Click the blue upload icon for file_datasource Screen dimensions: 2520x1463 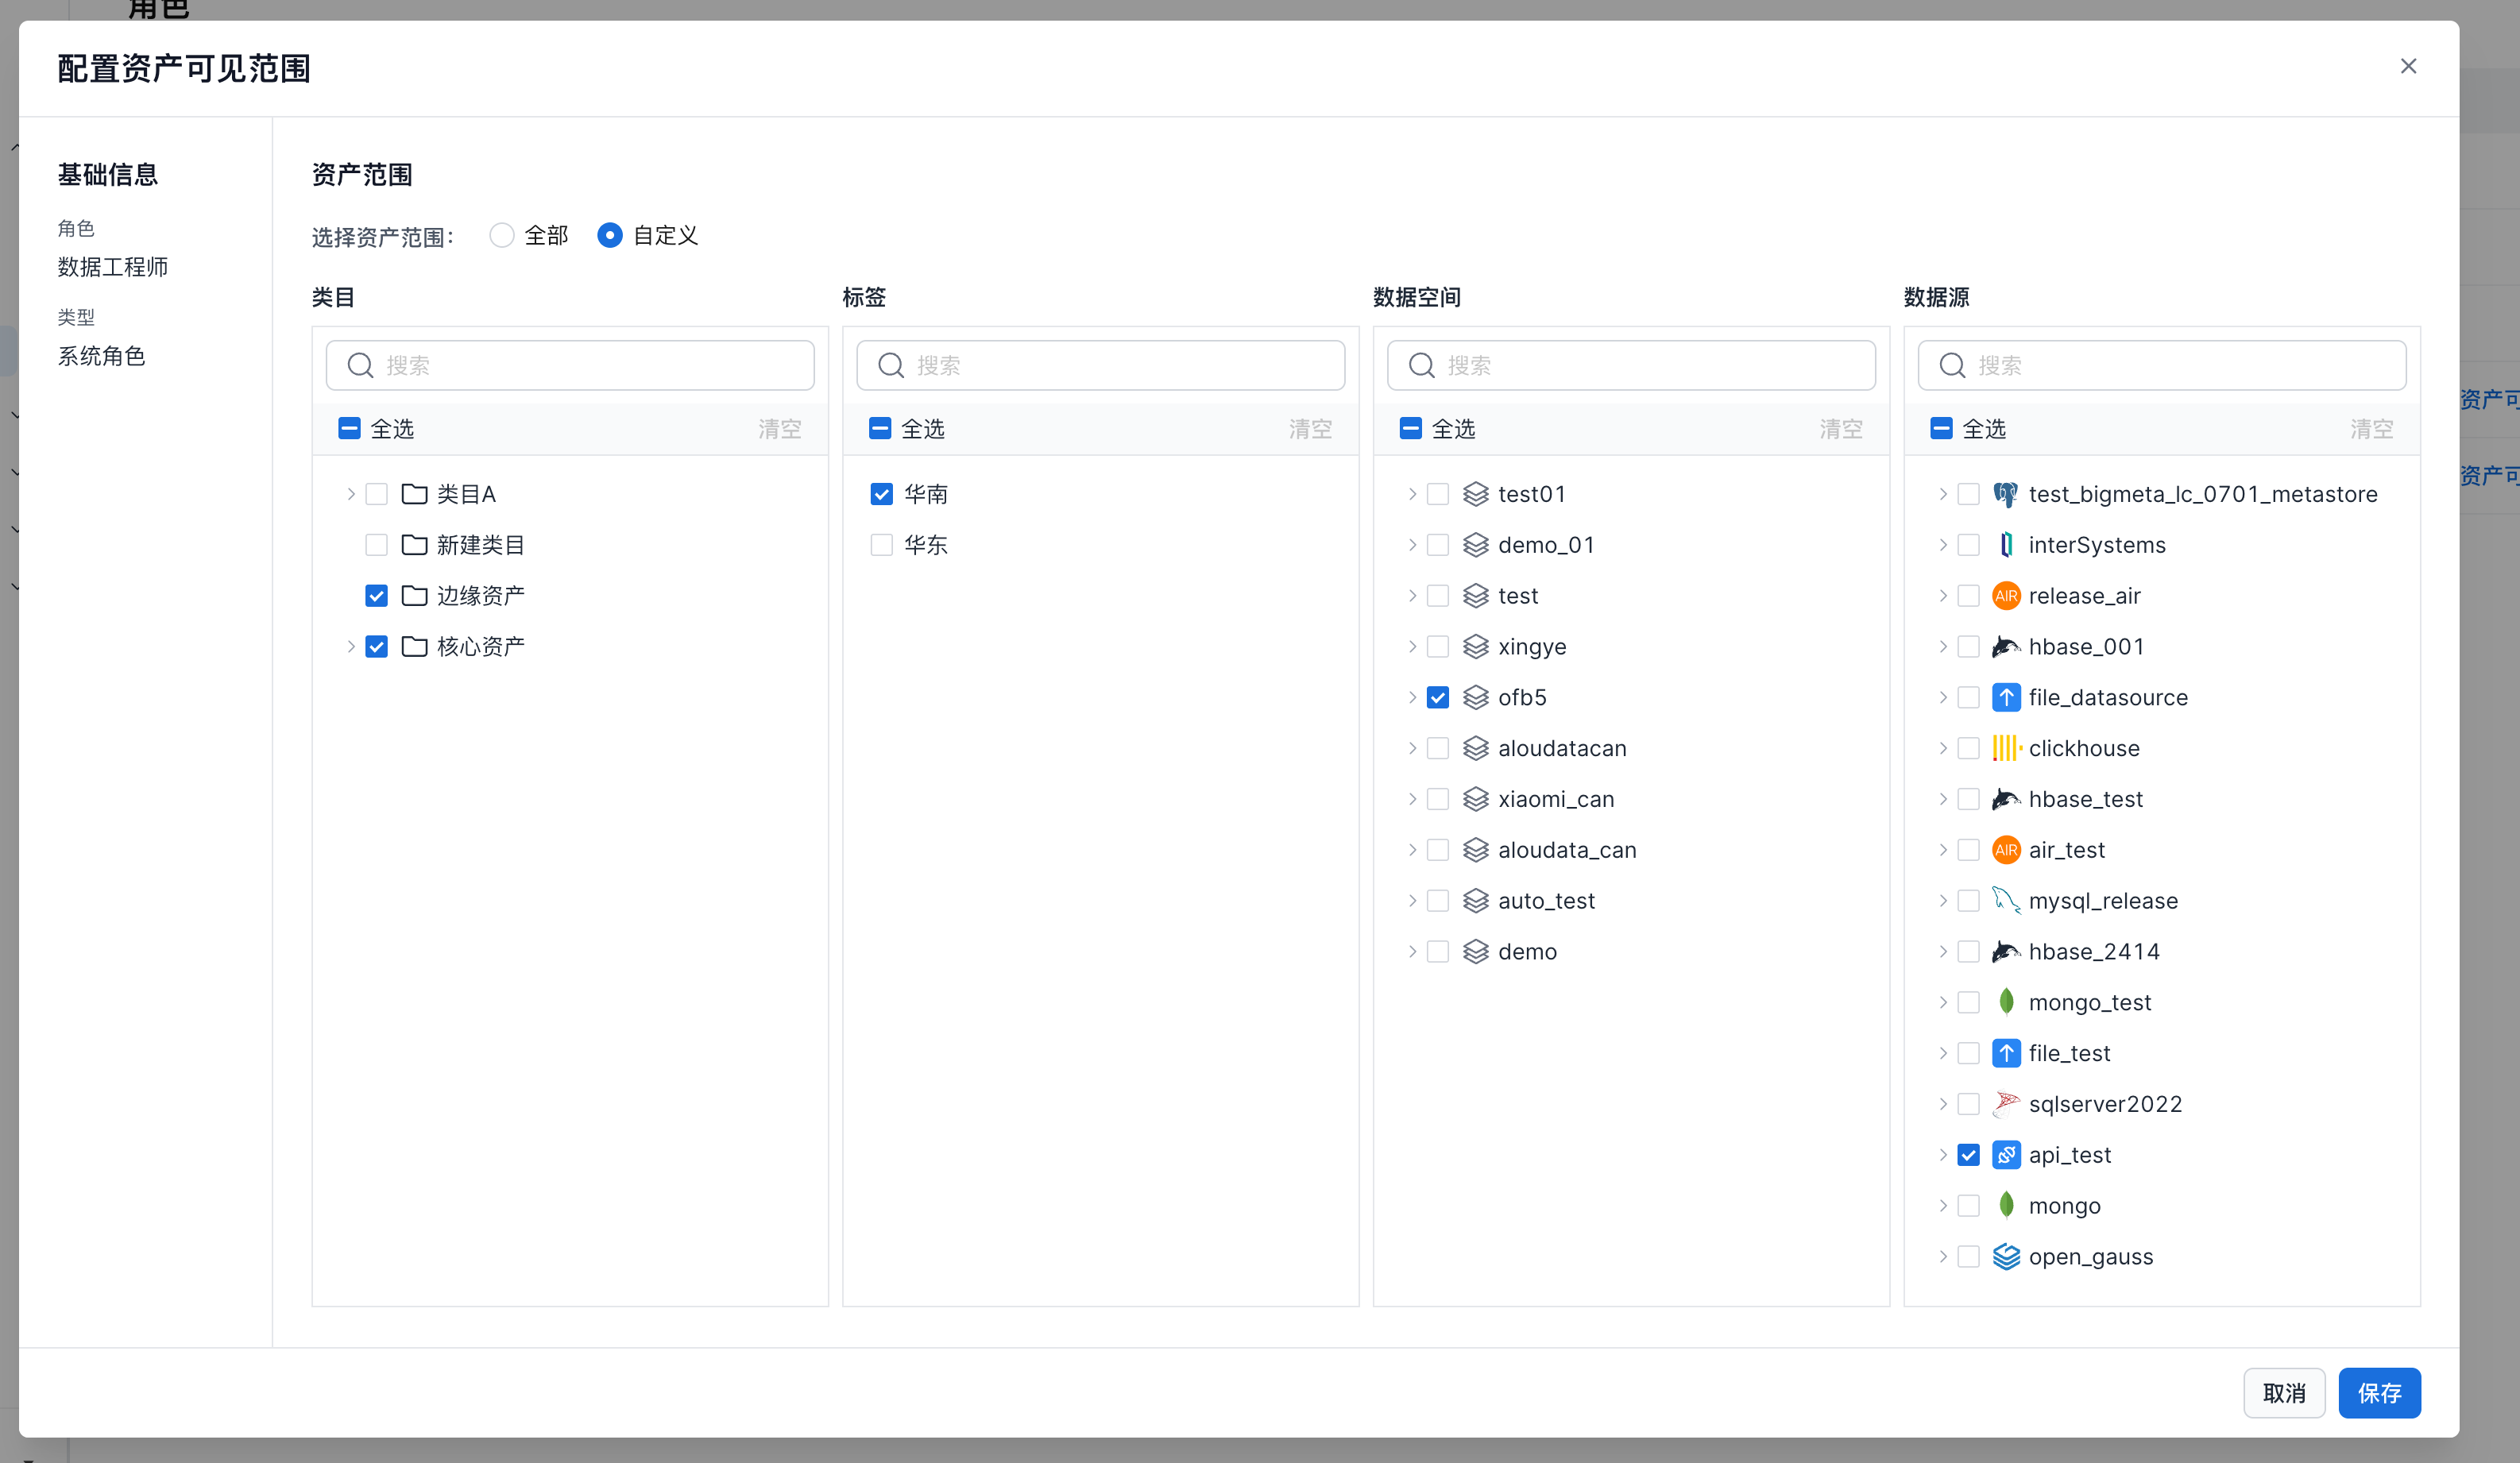(2006, 697)
